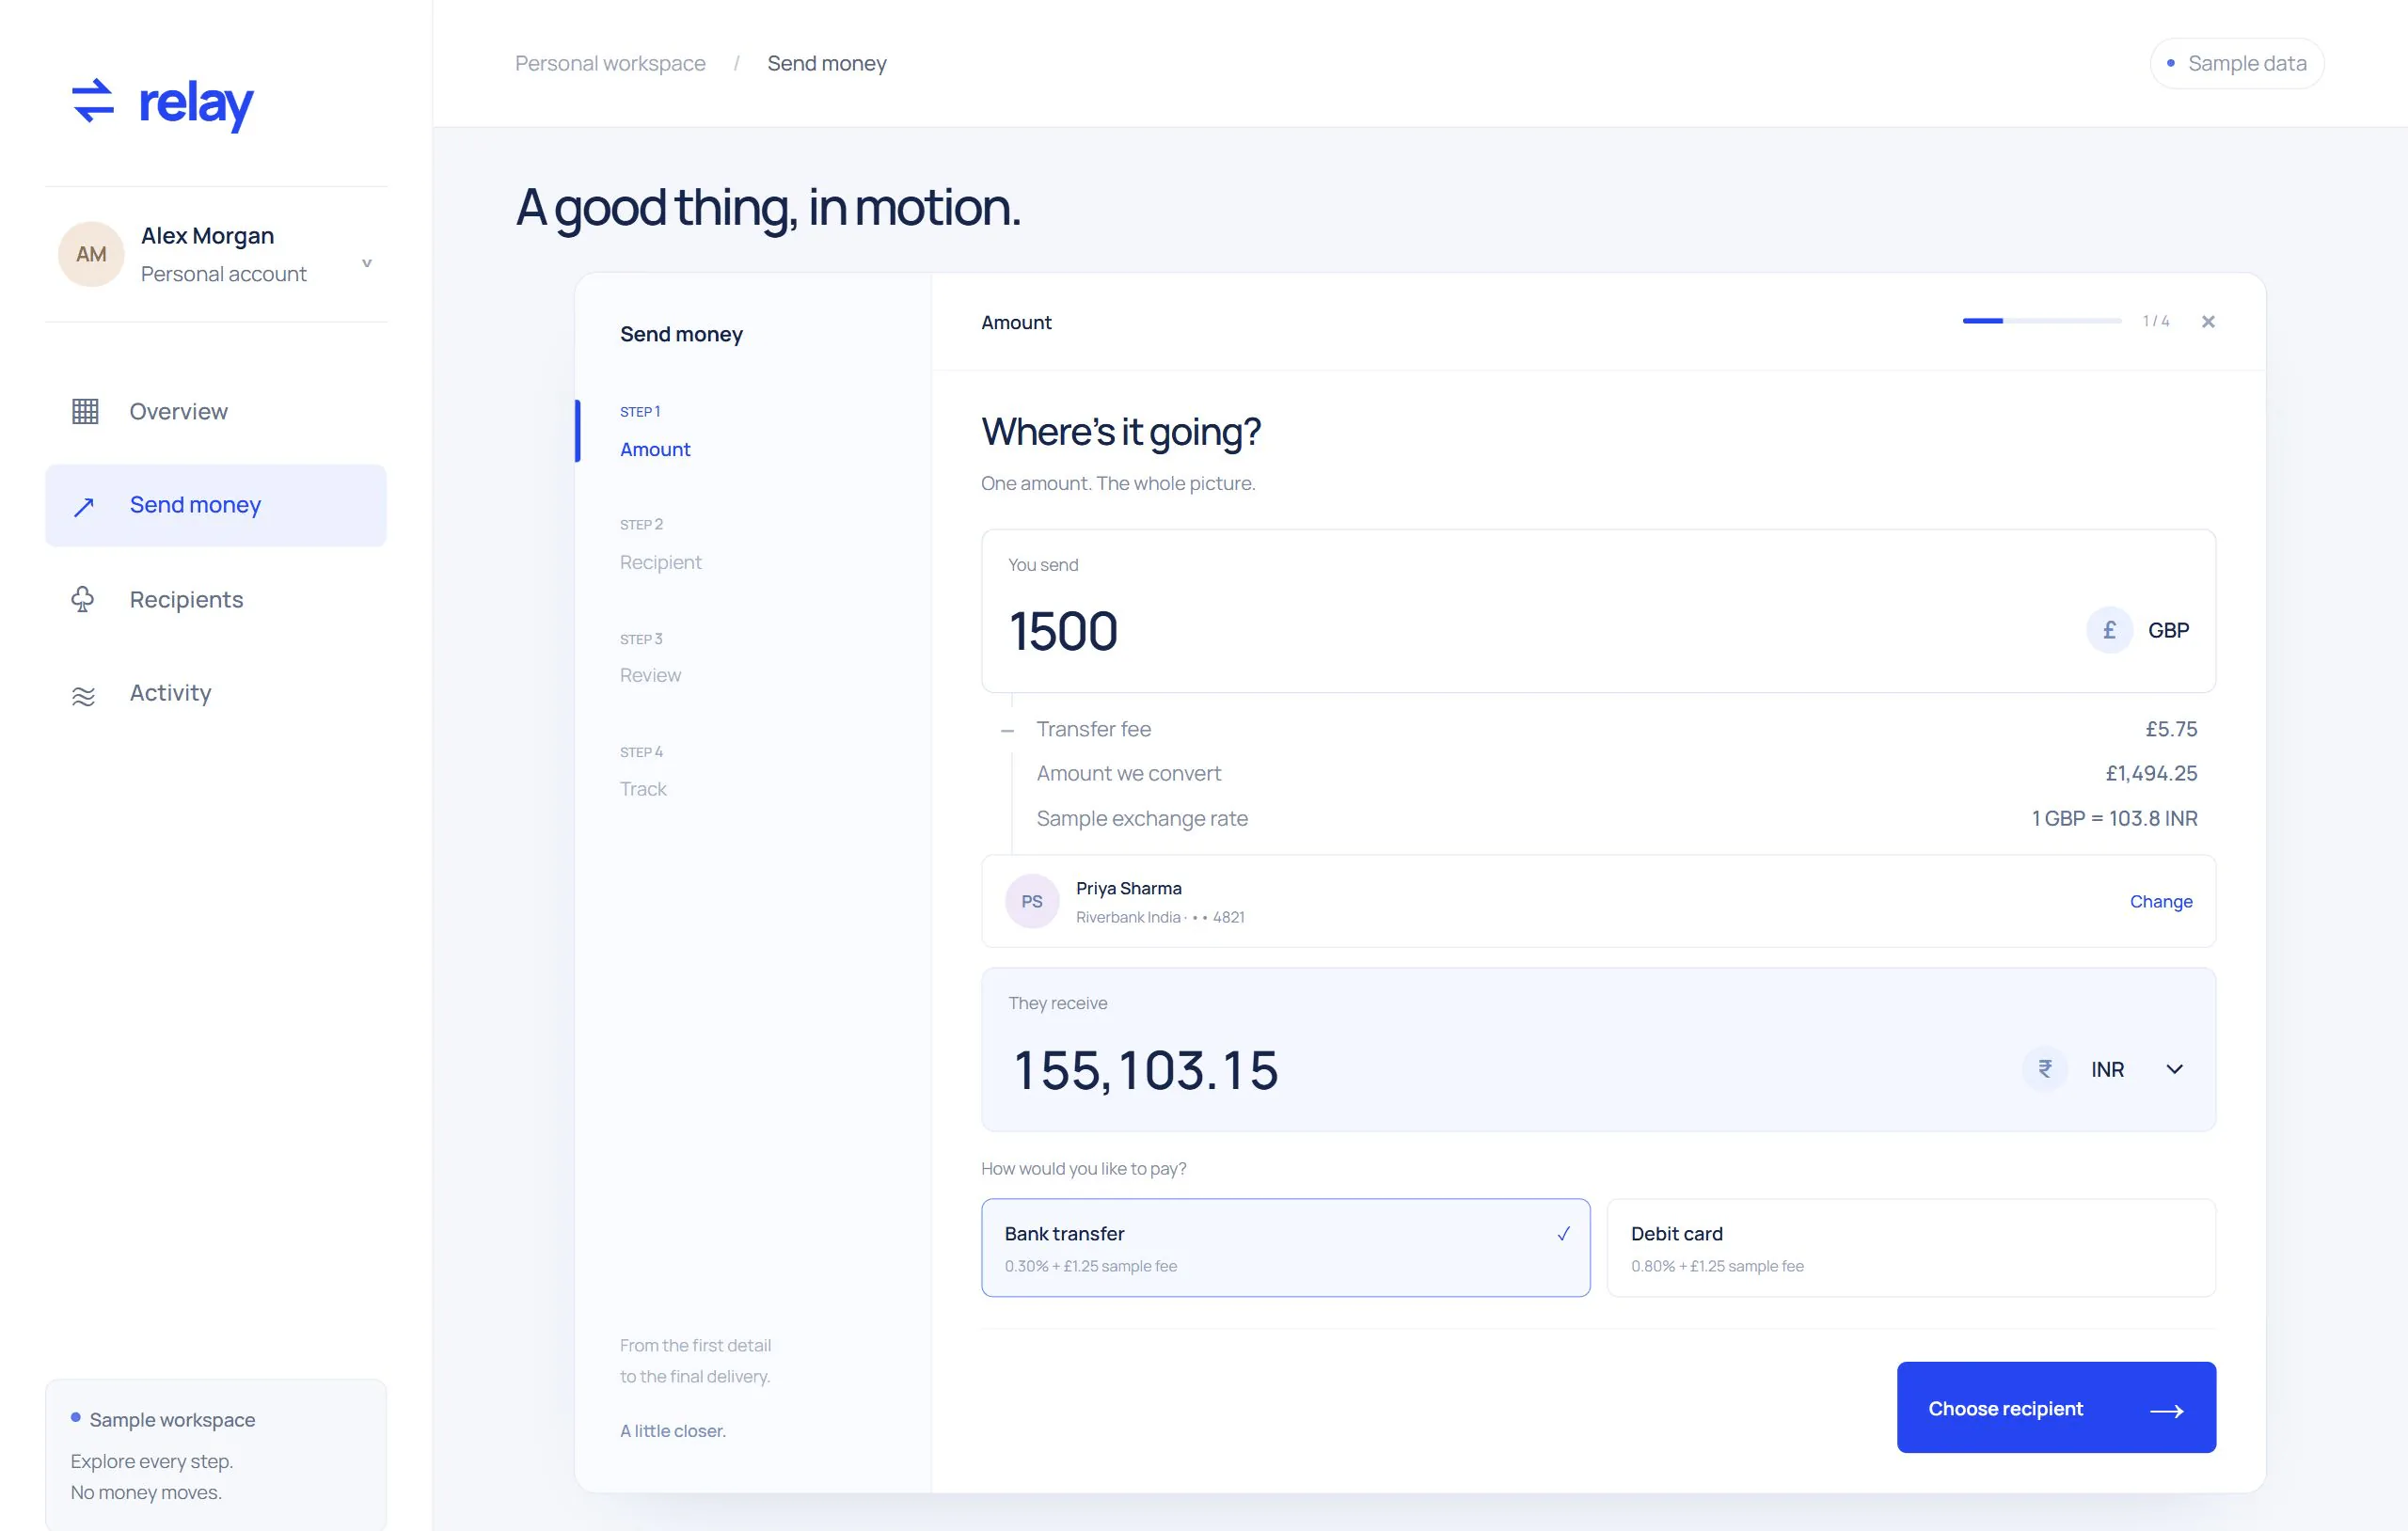Open Recipients in the sidebar
This screenshot has width=2408, height=1531.
pos(216,599)
